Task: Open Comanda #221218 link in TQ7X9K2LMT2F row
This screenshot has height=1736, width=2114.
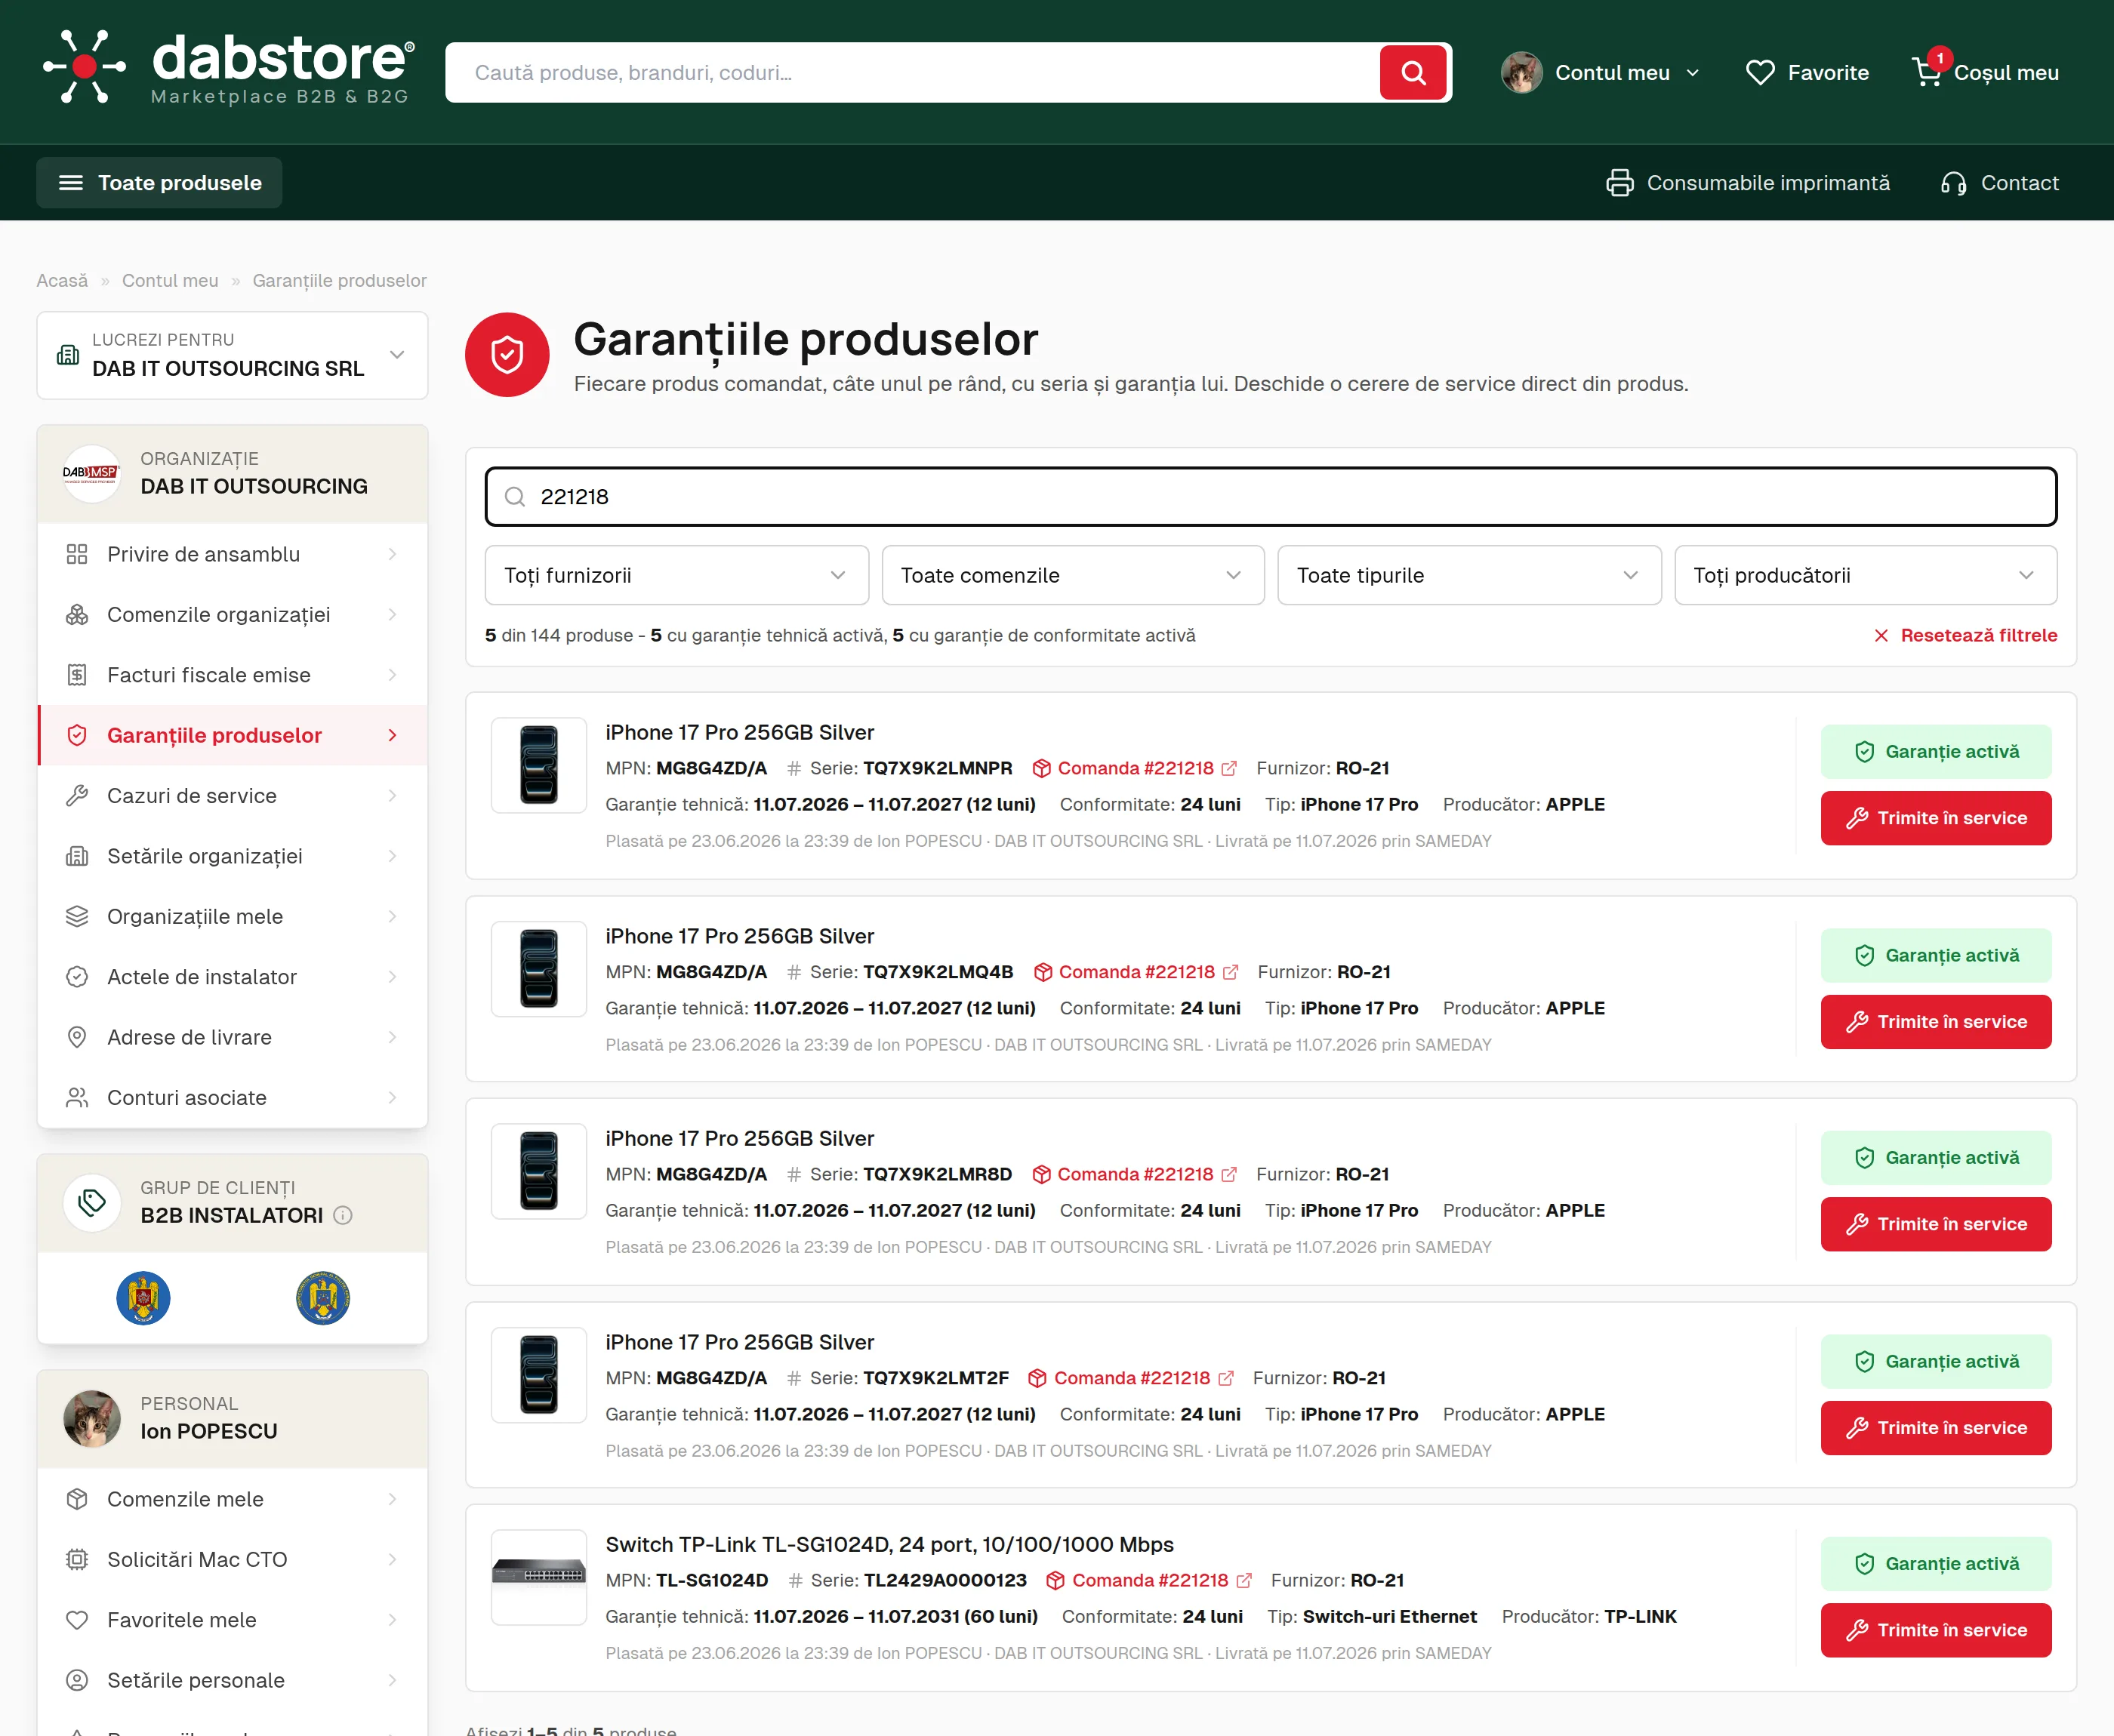Action: pyautogui.click(x=1131, y=1378)
